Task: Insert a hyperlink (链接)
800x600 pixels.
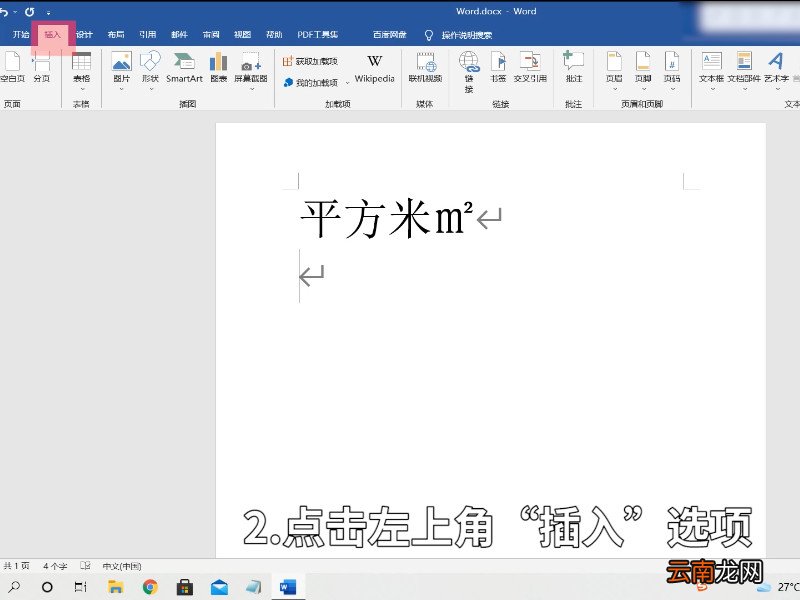Action: pos(469,71)
